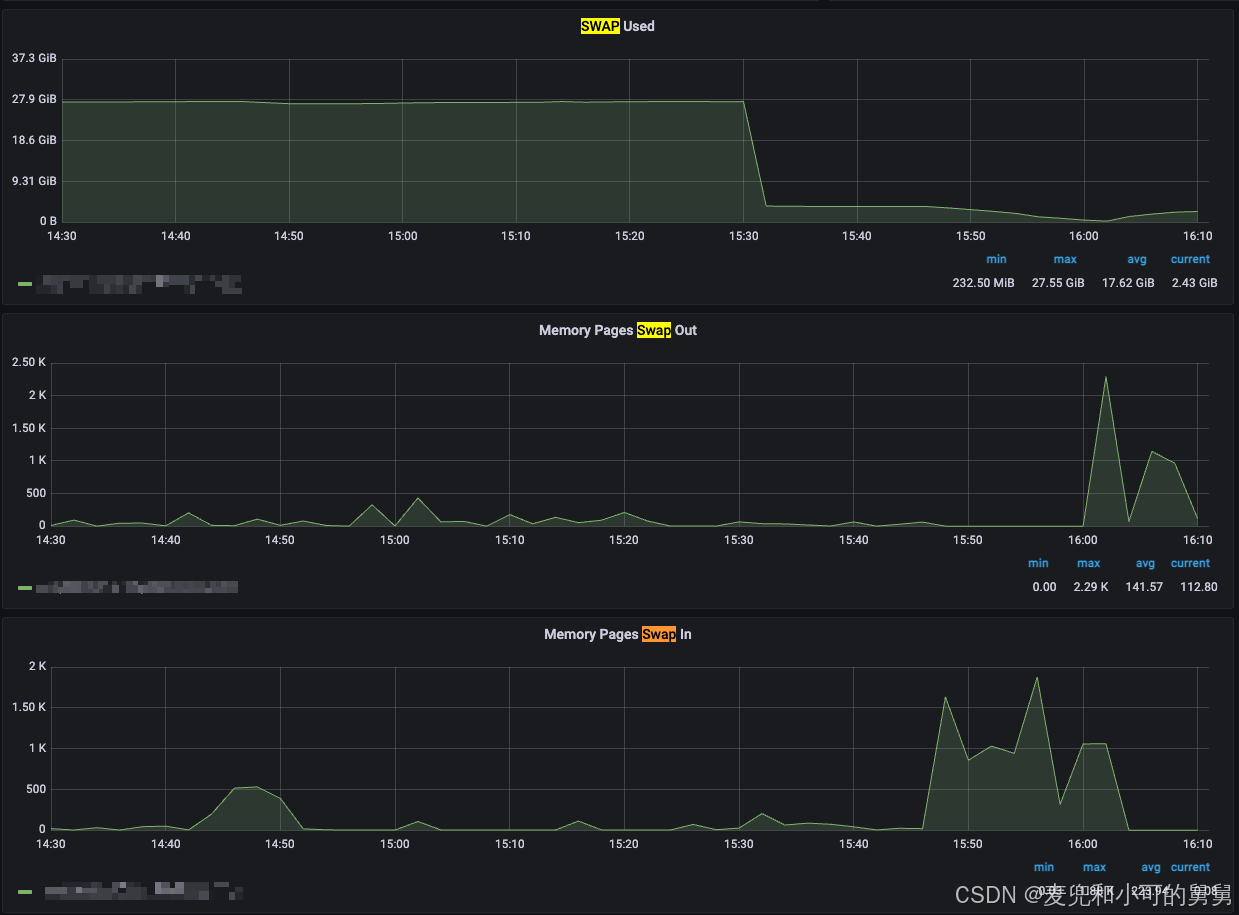1239x915 pixels.
Task: Sort Swap In legend by min header
Action: point(1044,867)
